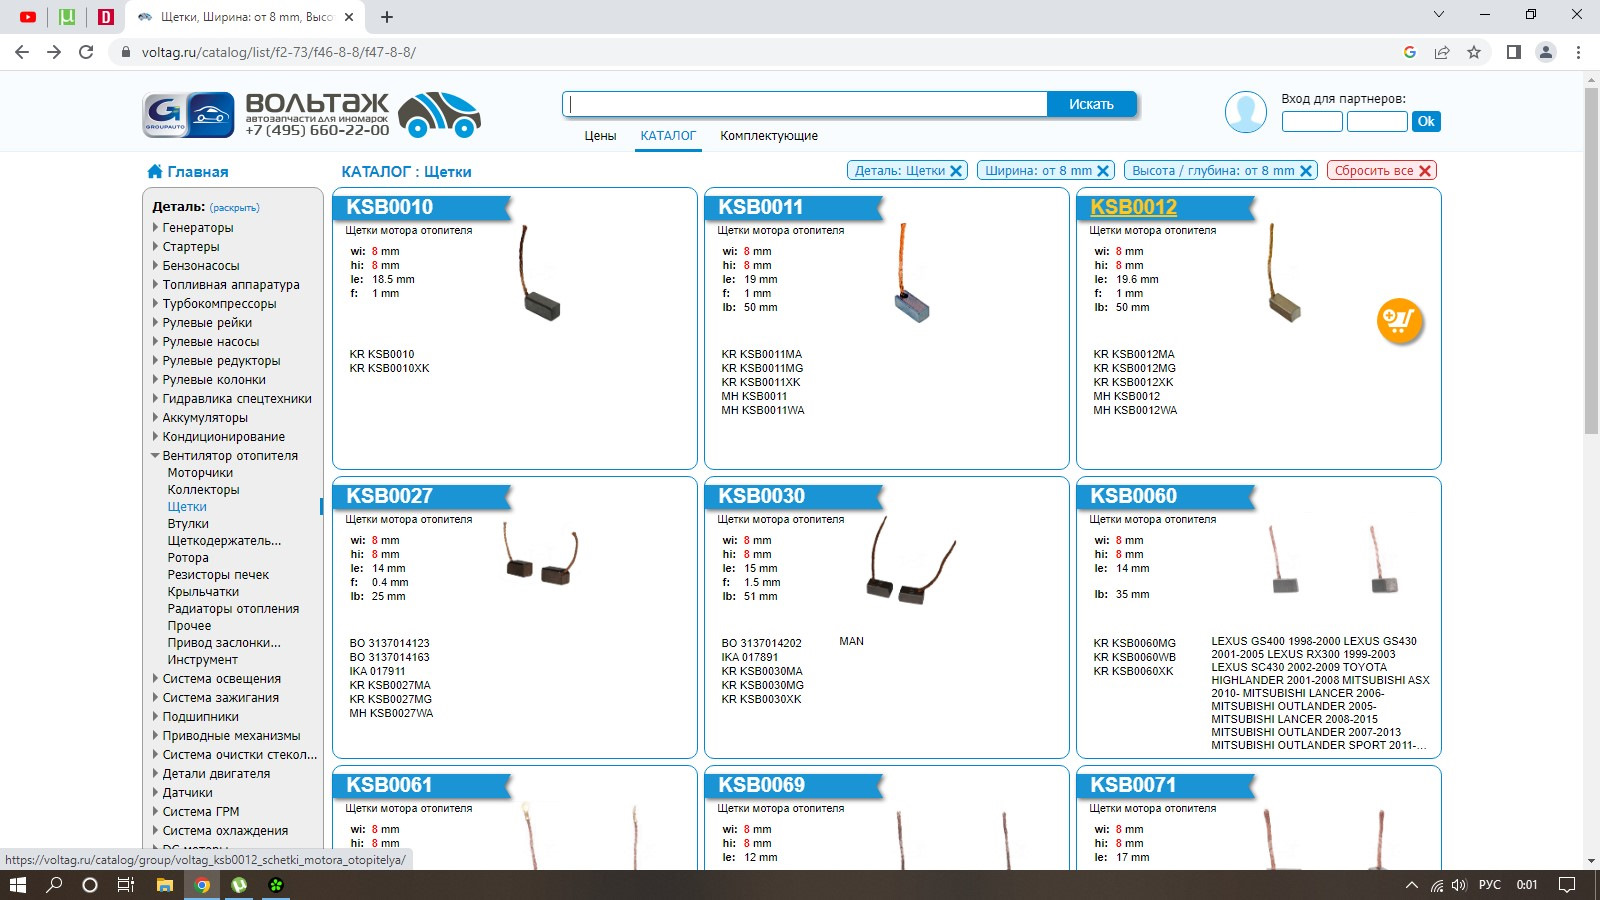Select 'Резисторы печек' subcategory
Screen dimensions: 1600x900
pyautogui.click(x=218, y=575)
